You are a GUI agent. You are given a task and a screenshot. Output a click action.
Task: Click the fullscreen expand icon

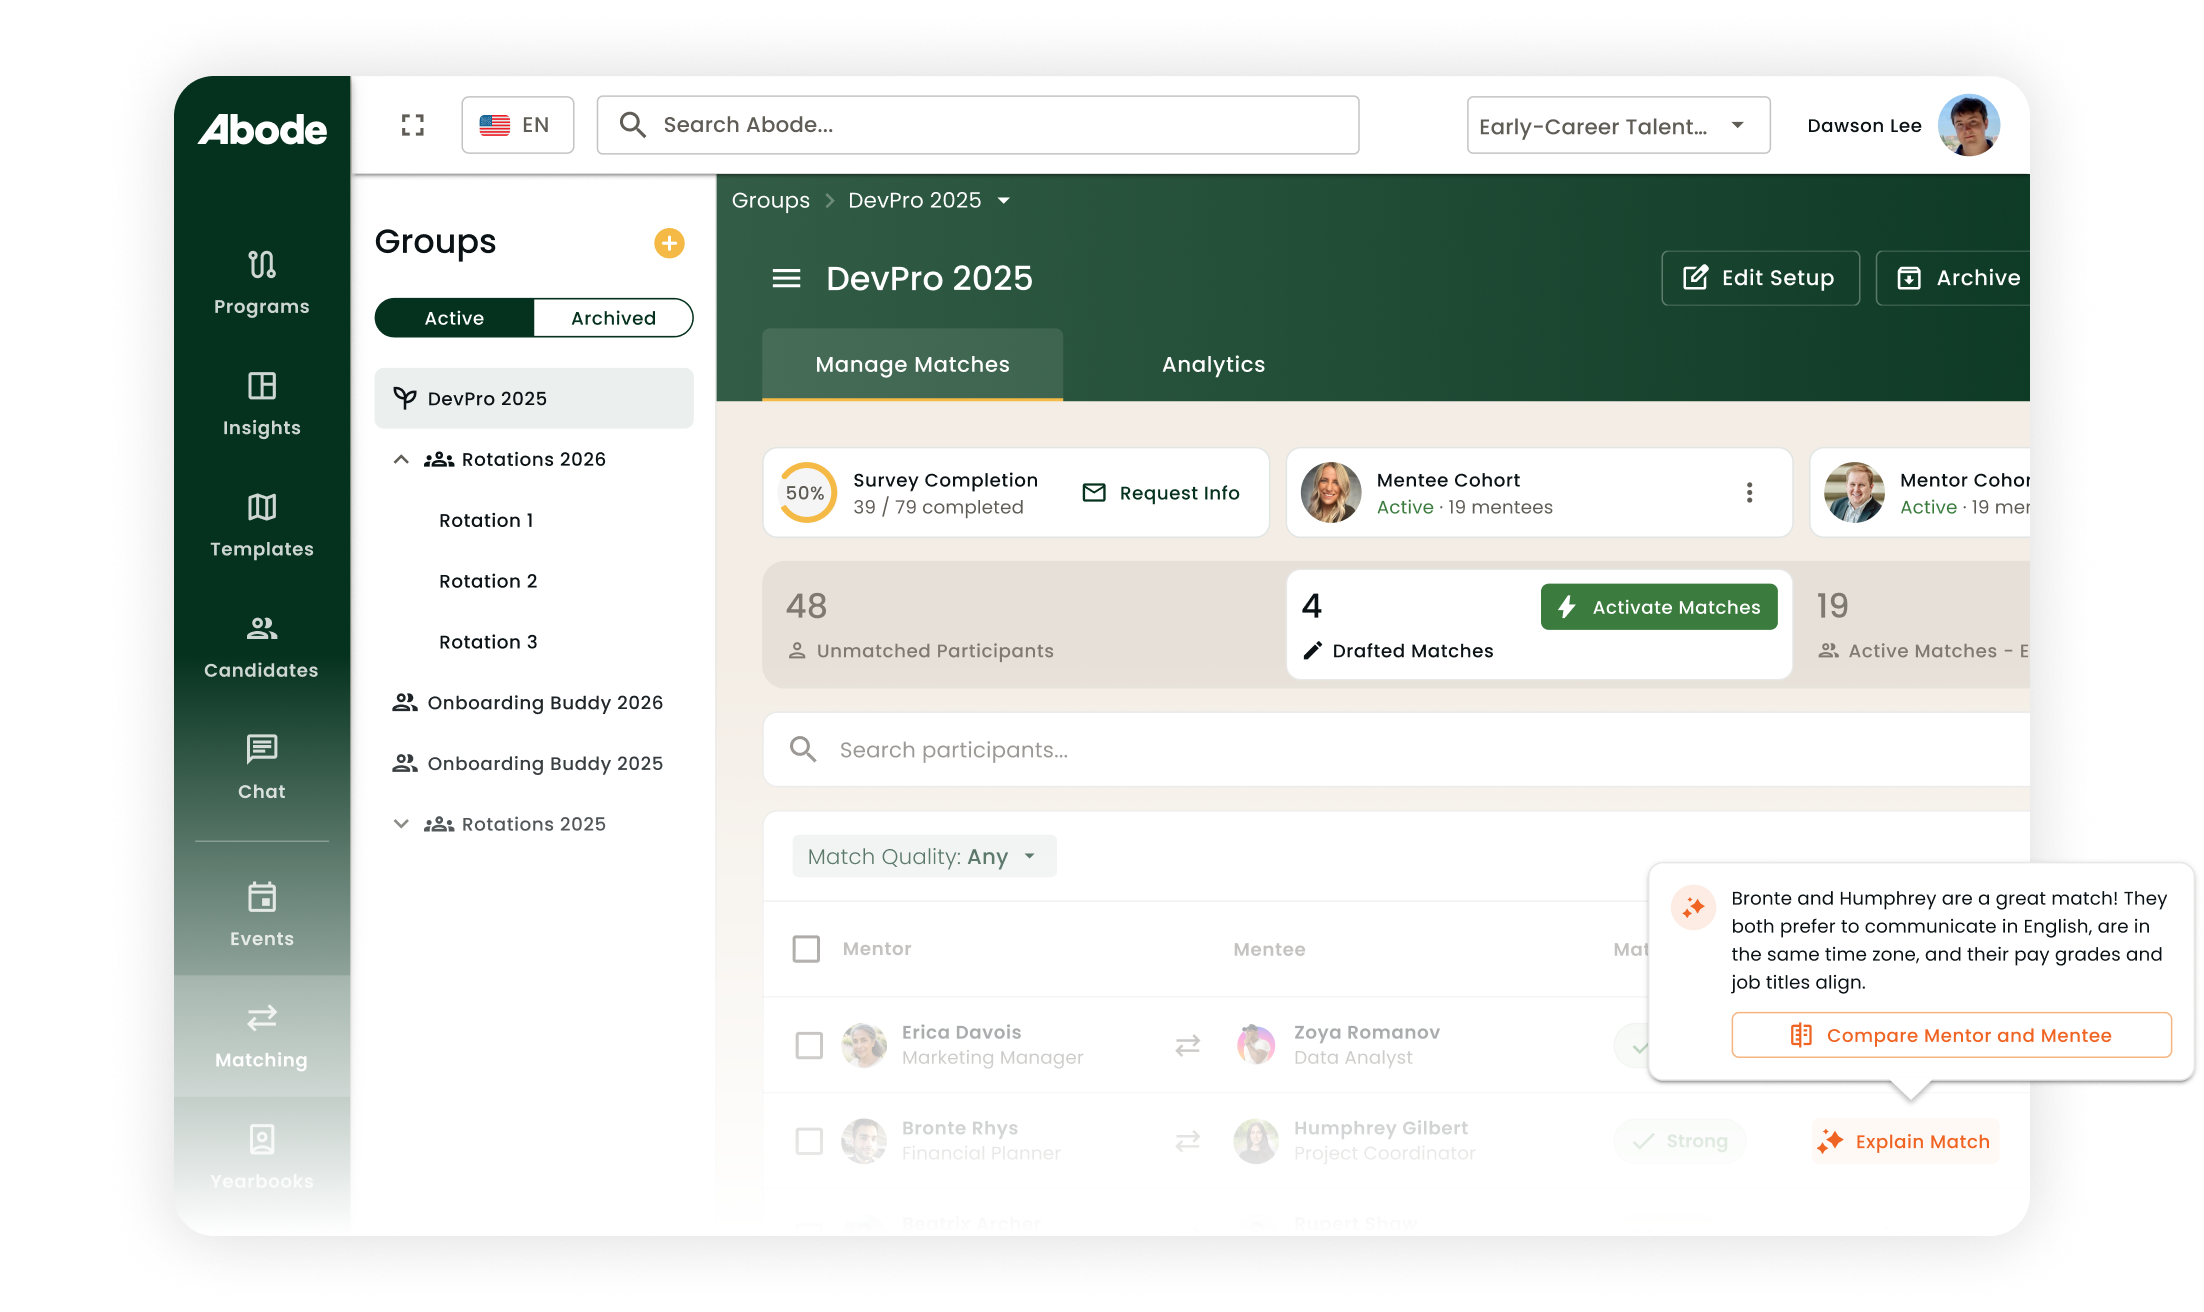click(x=412, y=125)
